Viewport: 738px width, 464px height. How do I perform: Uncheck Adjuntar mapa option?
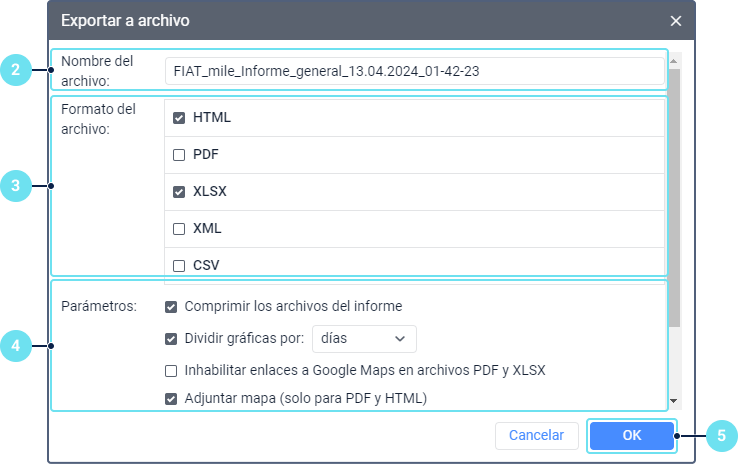(172, 398)
